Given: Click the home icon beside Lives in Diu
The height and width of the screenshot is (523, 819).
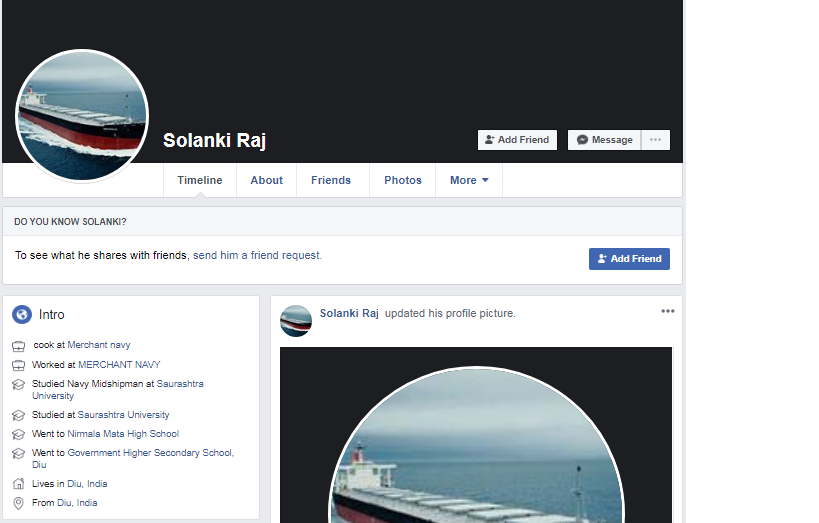Looking at the screenshot, I should coord(18,484).
